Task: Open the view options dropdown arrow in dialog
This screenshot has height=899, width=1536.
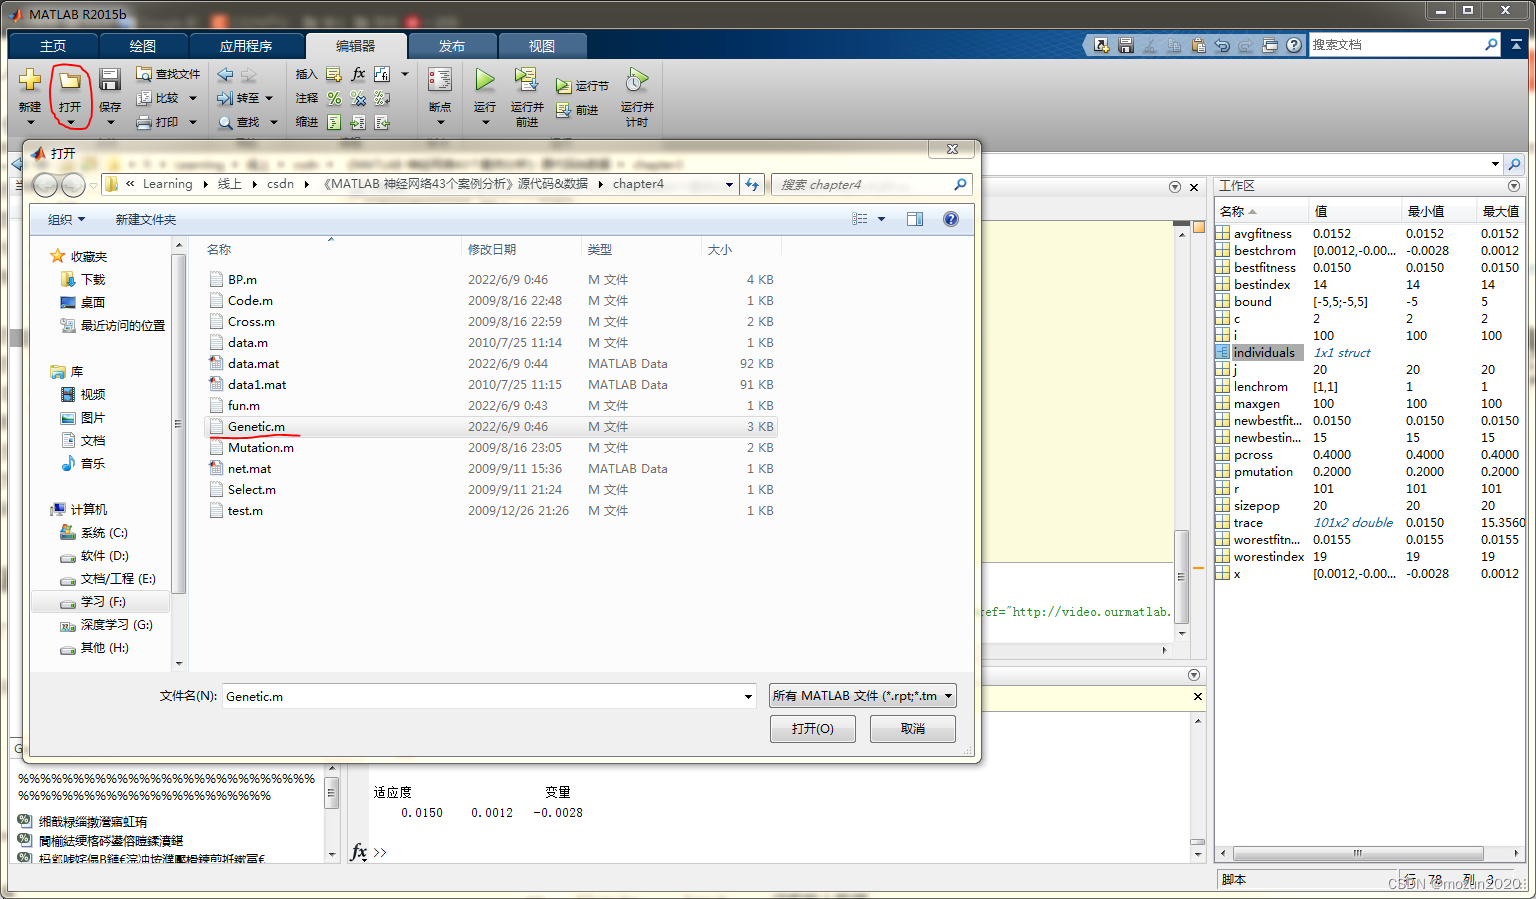Action: [881, 219]
